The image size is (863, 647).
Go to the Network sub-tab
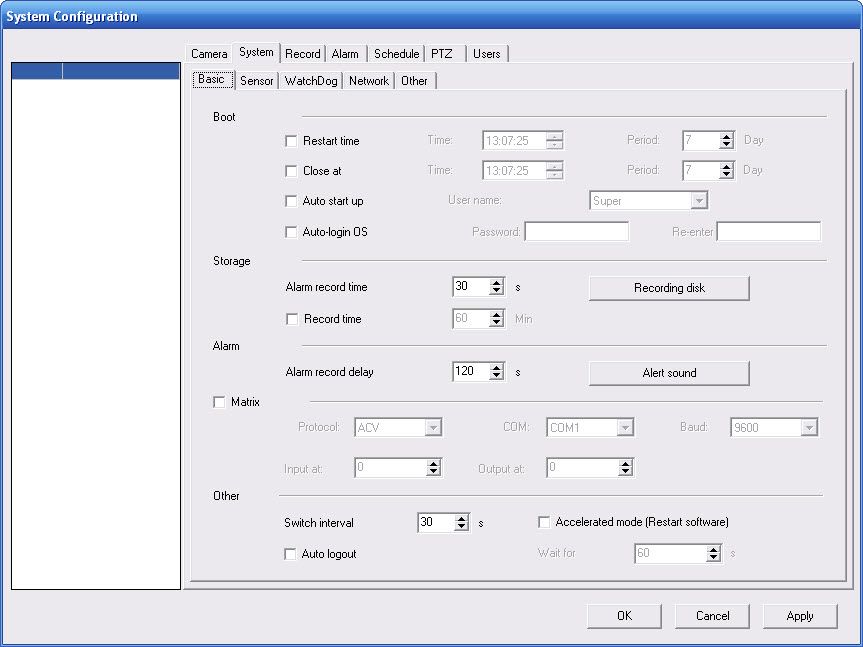point(368,81)
